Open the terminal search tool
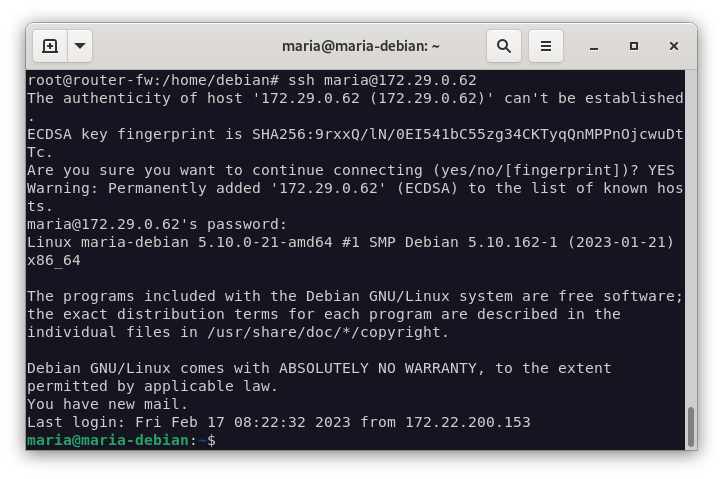 point(504,46)
